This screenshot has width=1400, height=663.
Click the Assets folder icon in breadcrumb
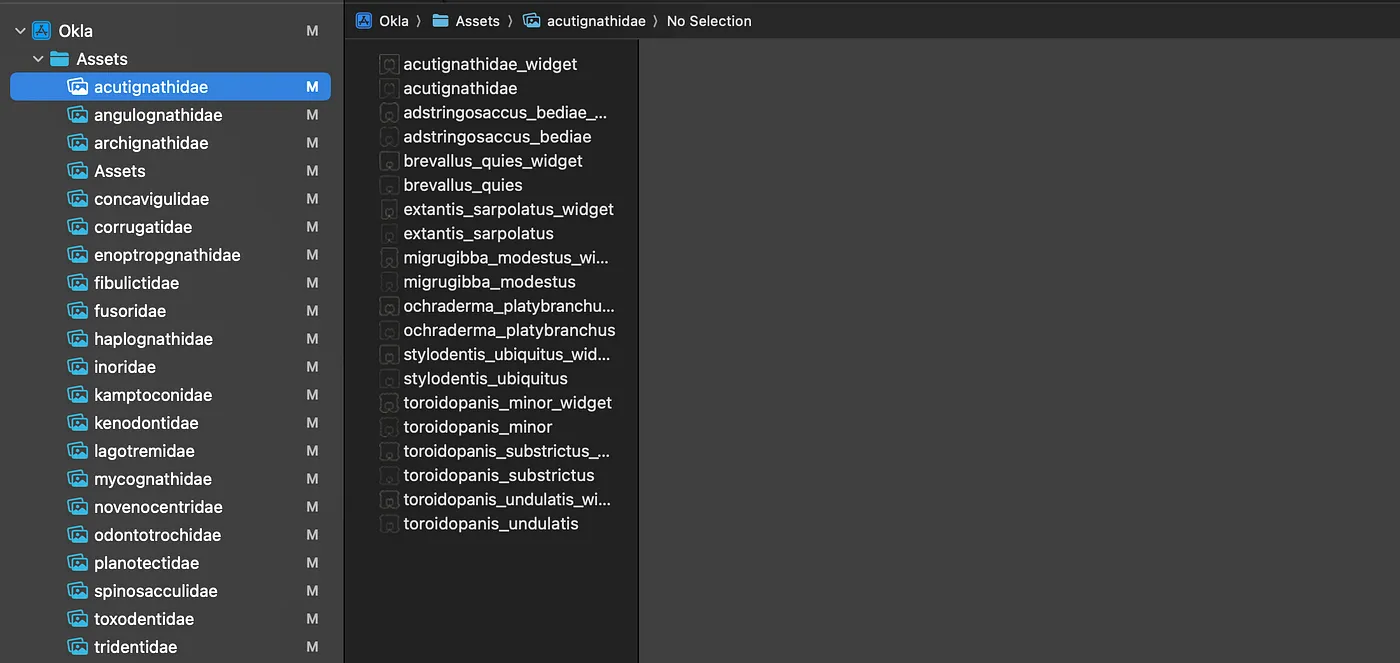click(x=440, y=21)
